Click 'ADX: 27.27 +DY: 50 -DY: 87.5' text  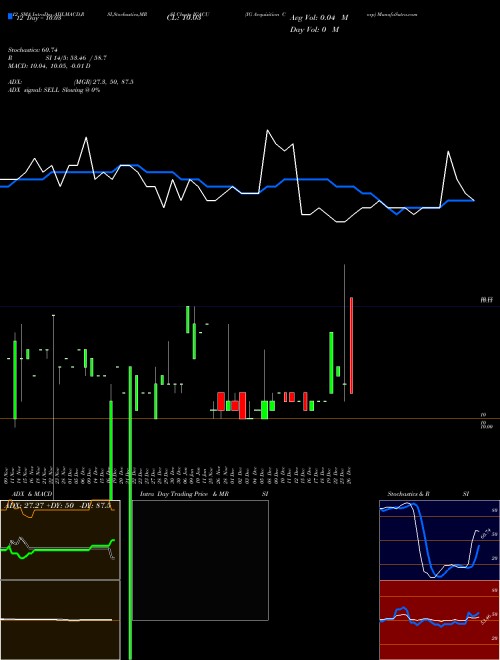point(58,506)
